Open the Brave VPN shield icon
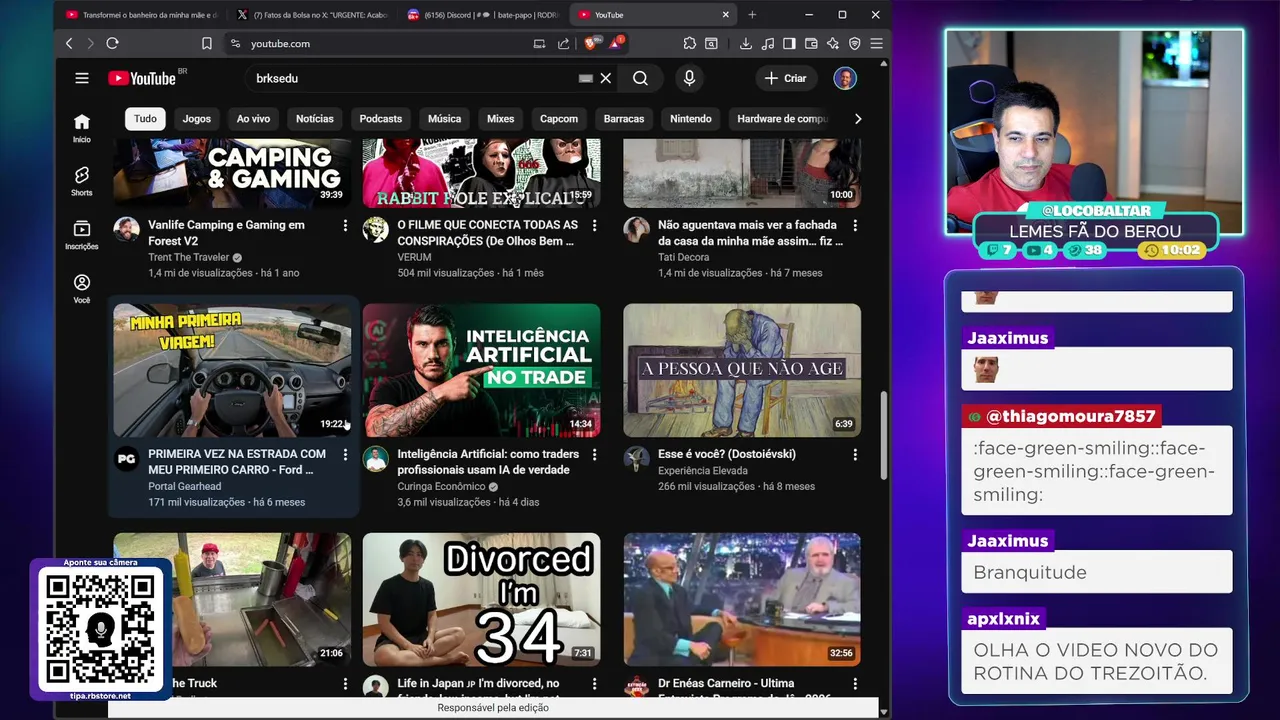Image resolution: width=1280 pixels, height=720 pixels. point(854,44)
